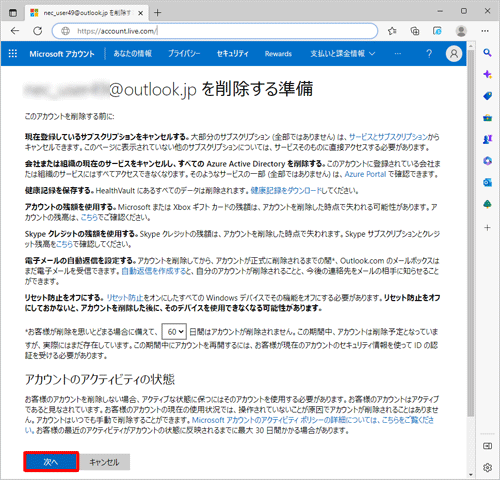Click こちら link for Skype credit
Screen dimensions: 500x480
click(x=64, y=244)
